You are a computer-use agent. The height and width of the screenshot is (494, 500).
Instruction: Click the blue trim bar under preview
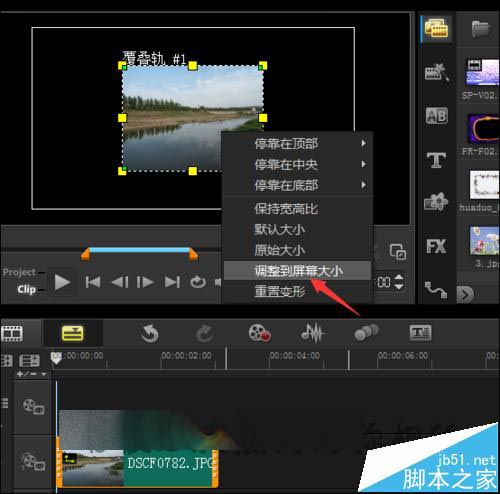tap(139, 250)
